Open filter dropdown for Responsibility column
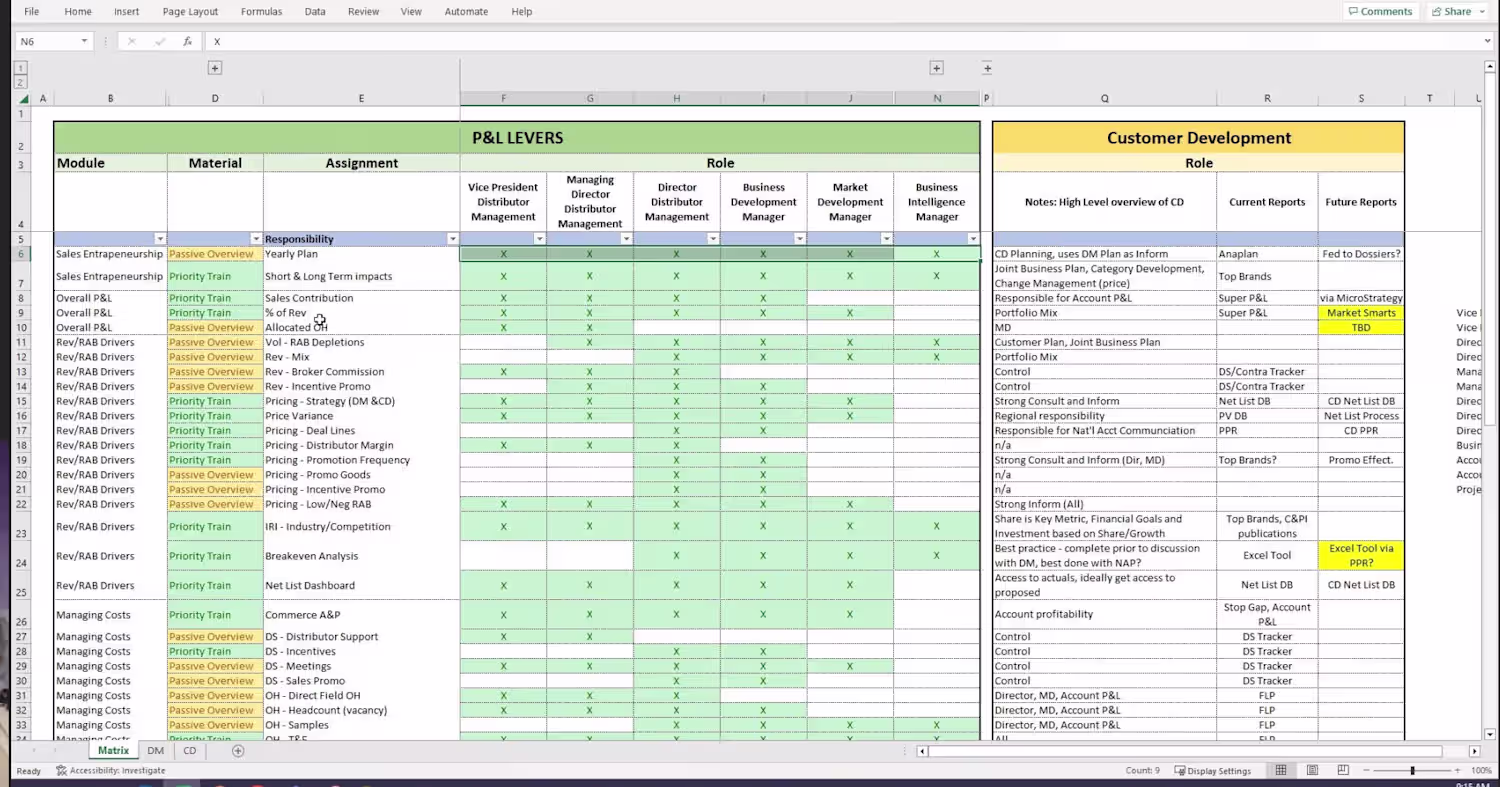Screen dimensions: 1500x787 (x=453, y=239)
